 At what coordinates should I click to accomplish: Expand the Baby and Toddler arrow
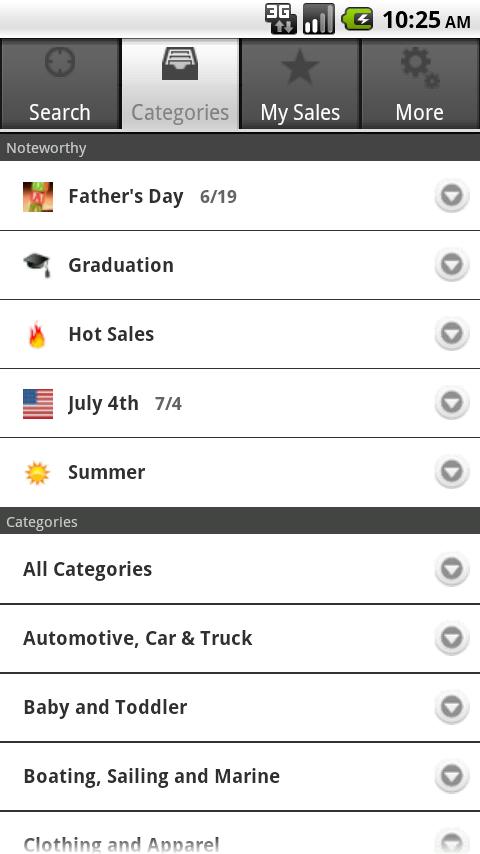pos(452,707)
